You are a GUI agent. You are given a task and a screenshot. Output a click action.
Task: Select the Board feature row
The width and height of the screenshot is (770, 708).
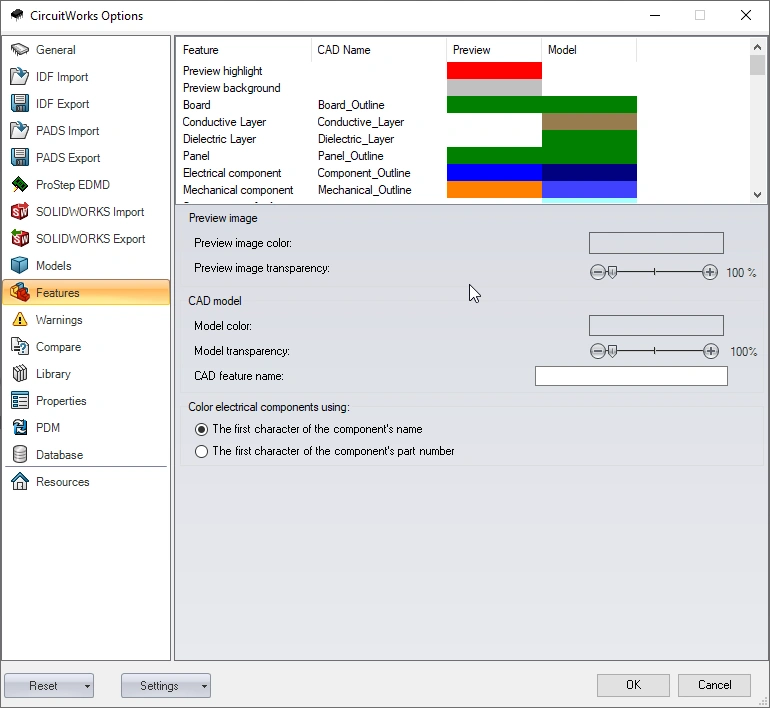407,105
